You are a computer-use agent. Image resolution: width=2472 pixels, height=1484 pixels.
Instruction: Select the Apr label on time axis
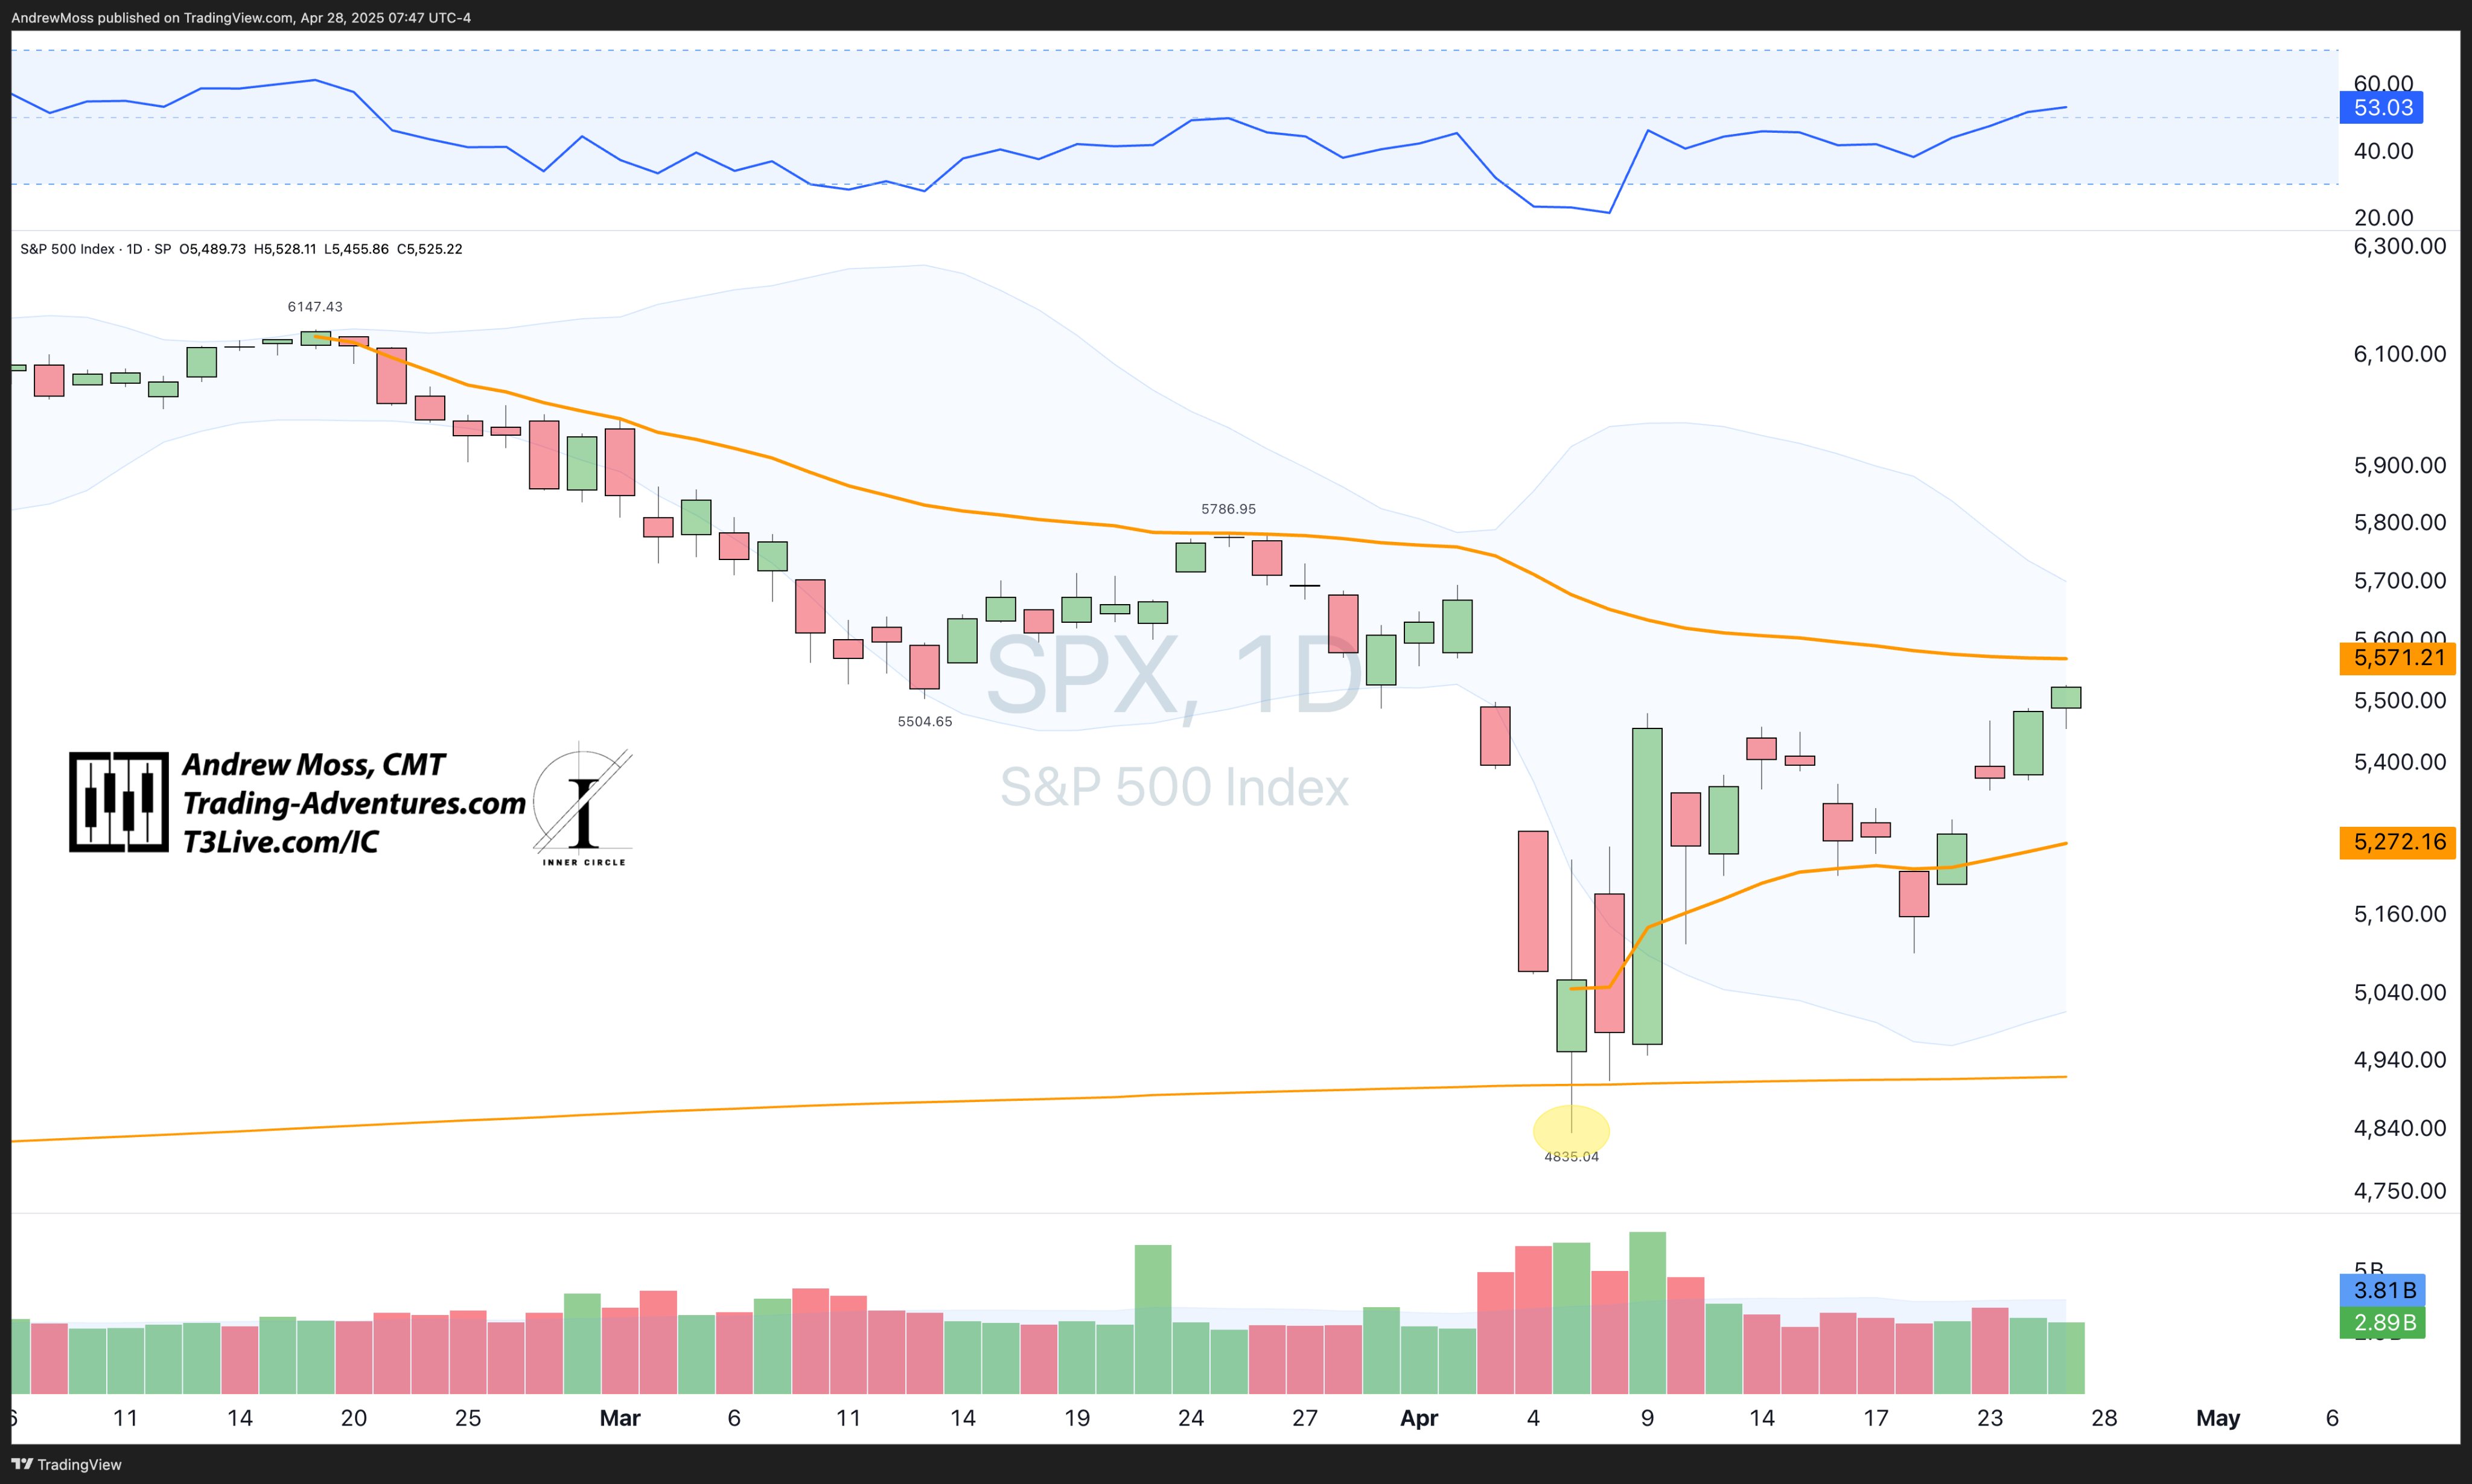pyautogui.click(x=1419, y=1418)
